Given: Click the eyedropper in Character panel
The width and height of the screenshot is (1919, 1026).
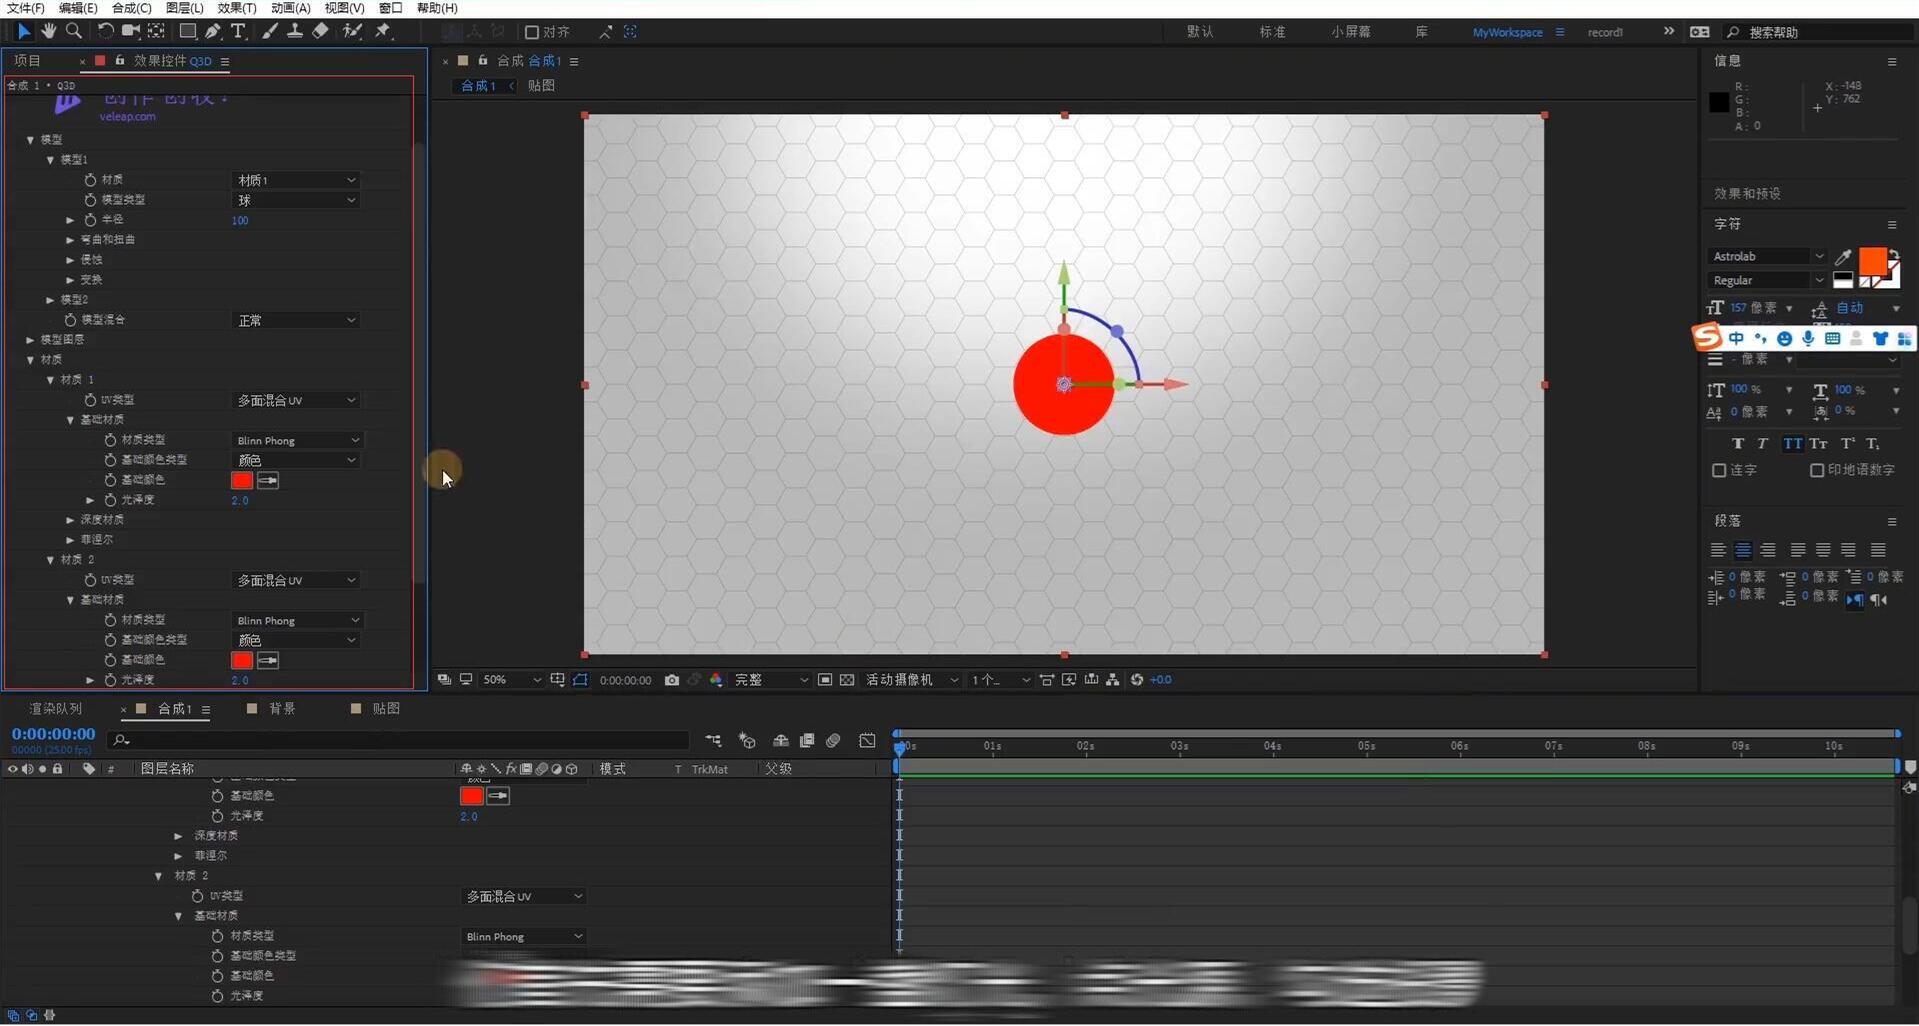Looking at the screenshot, I should 1843,257.
